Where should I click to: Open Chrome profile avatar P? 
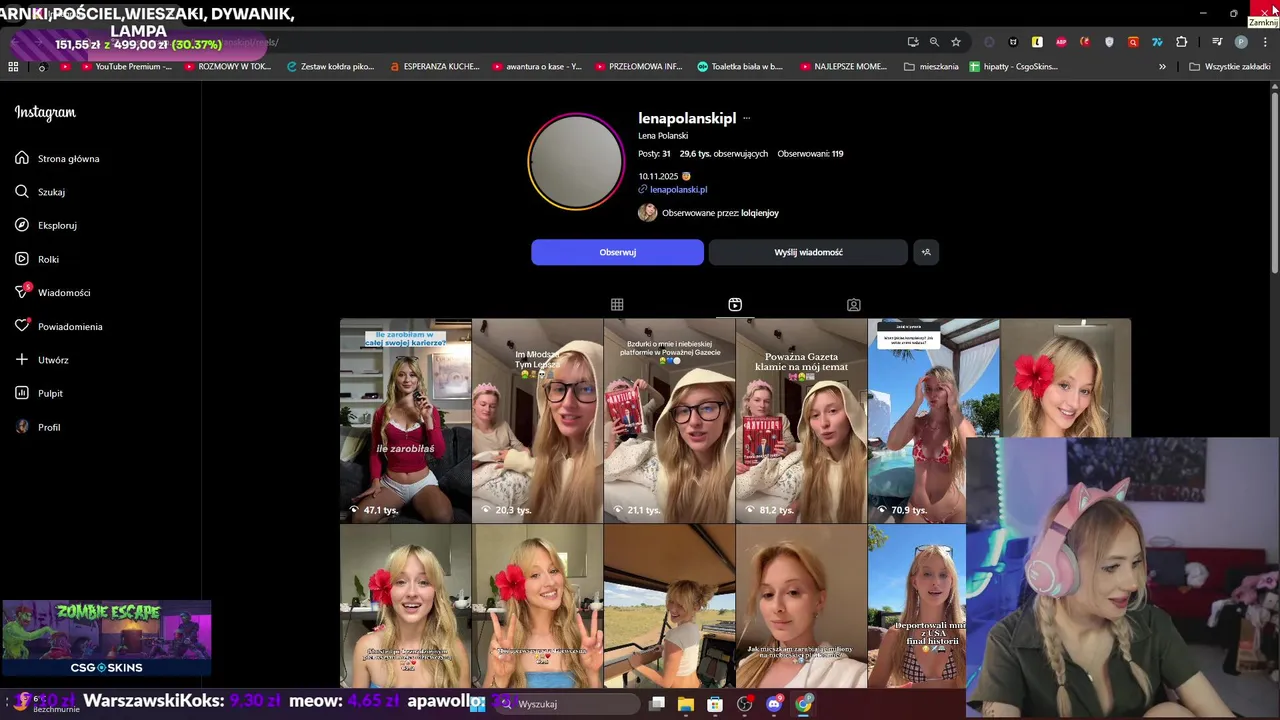point(1241,42)
